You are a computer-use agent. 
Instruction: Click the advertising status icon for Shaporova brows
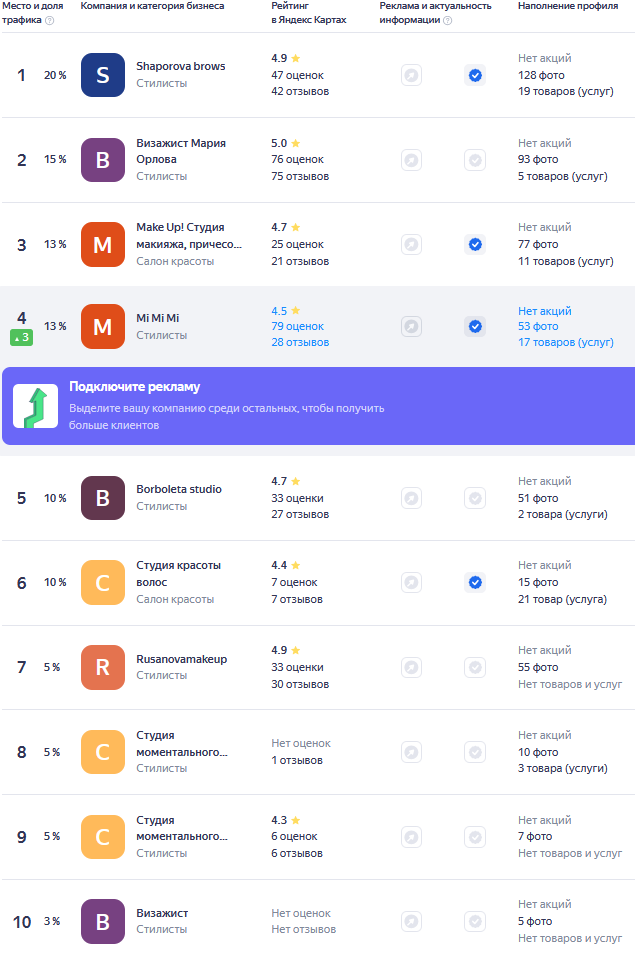pos(411,75)
